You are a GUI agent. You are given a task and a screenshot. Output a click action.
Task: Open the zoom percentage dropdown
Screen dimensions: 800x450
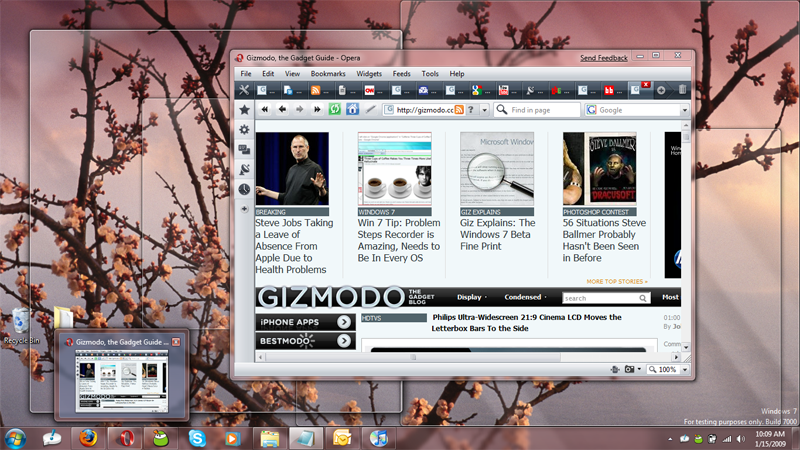[x=685, y=369]
